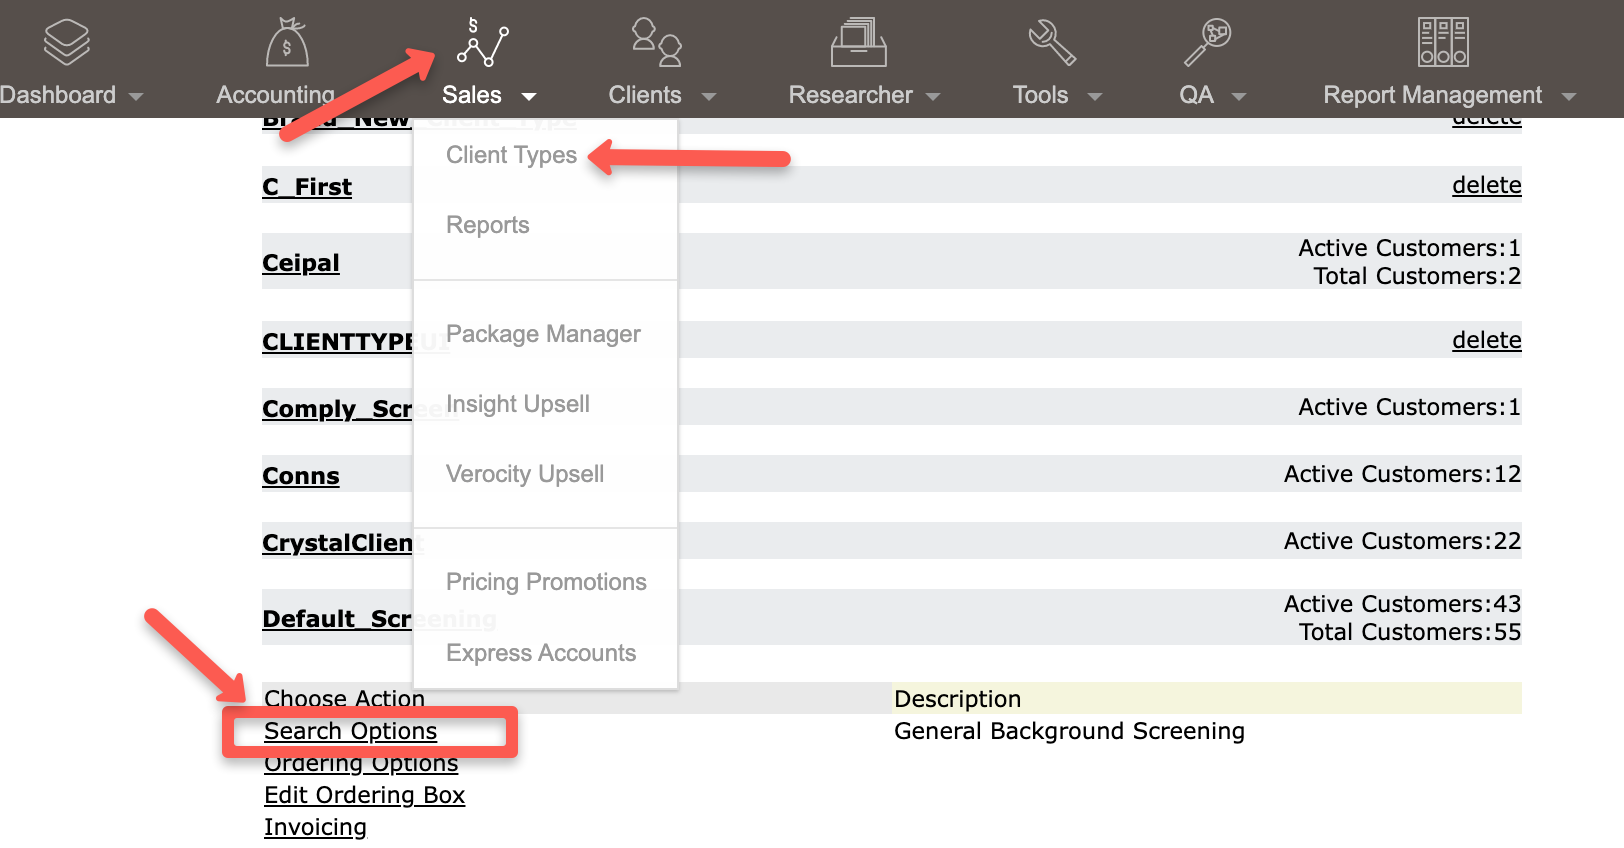This screenshot has height=848, width=1624.
Task: Follow the Edit Ordering Box link
Action: coord(364,795)
